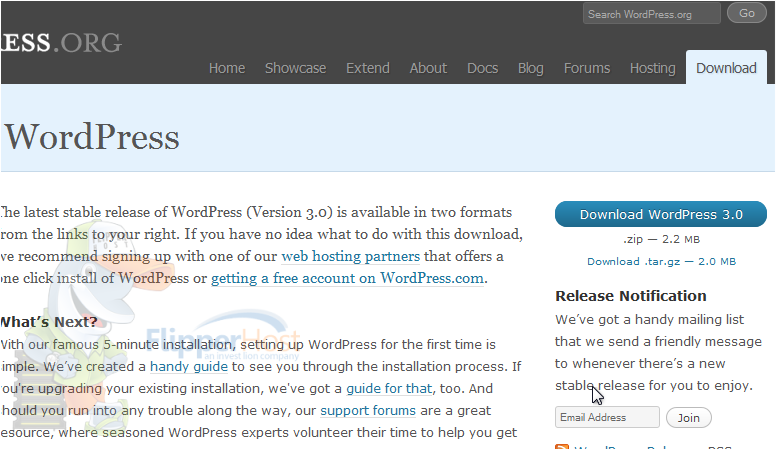The image size is (776, 450).
Task: Download the .tar.gz 2.0 MB archive
Action: [x=661, y=261]
